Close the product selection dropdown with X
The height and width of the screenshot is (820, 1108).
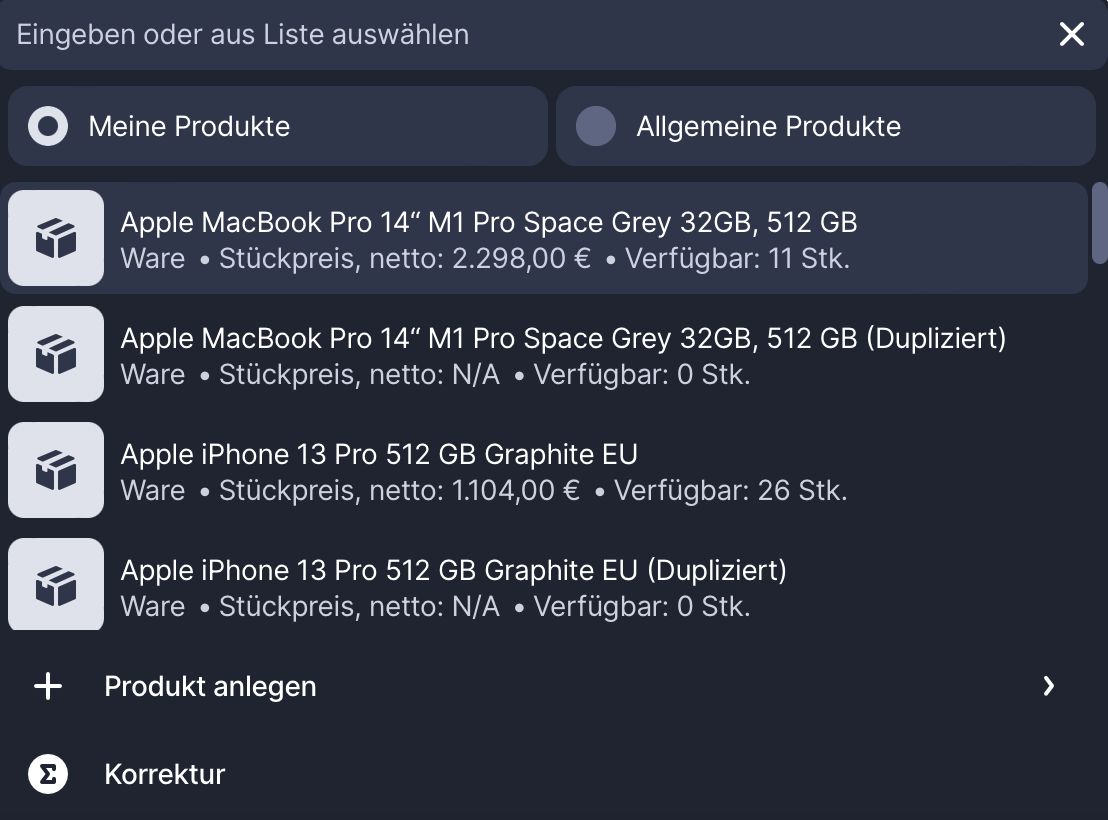1072,35
